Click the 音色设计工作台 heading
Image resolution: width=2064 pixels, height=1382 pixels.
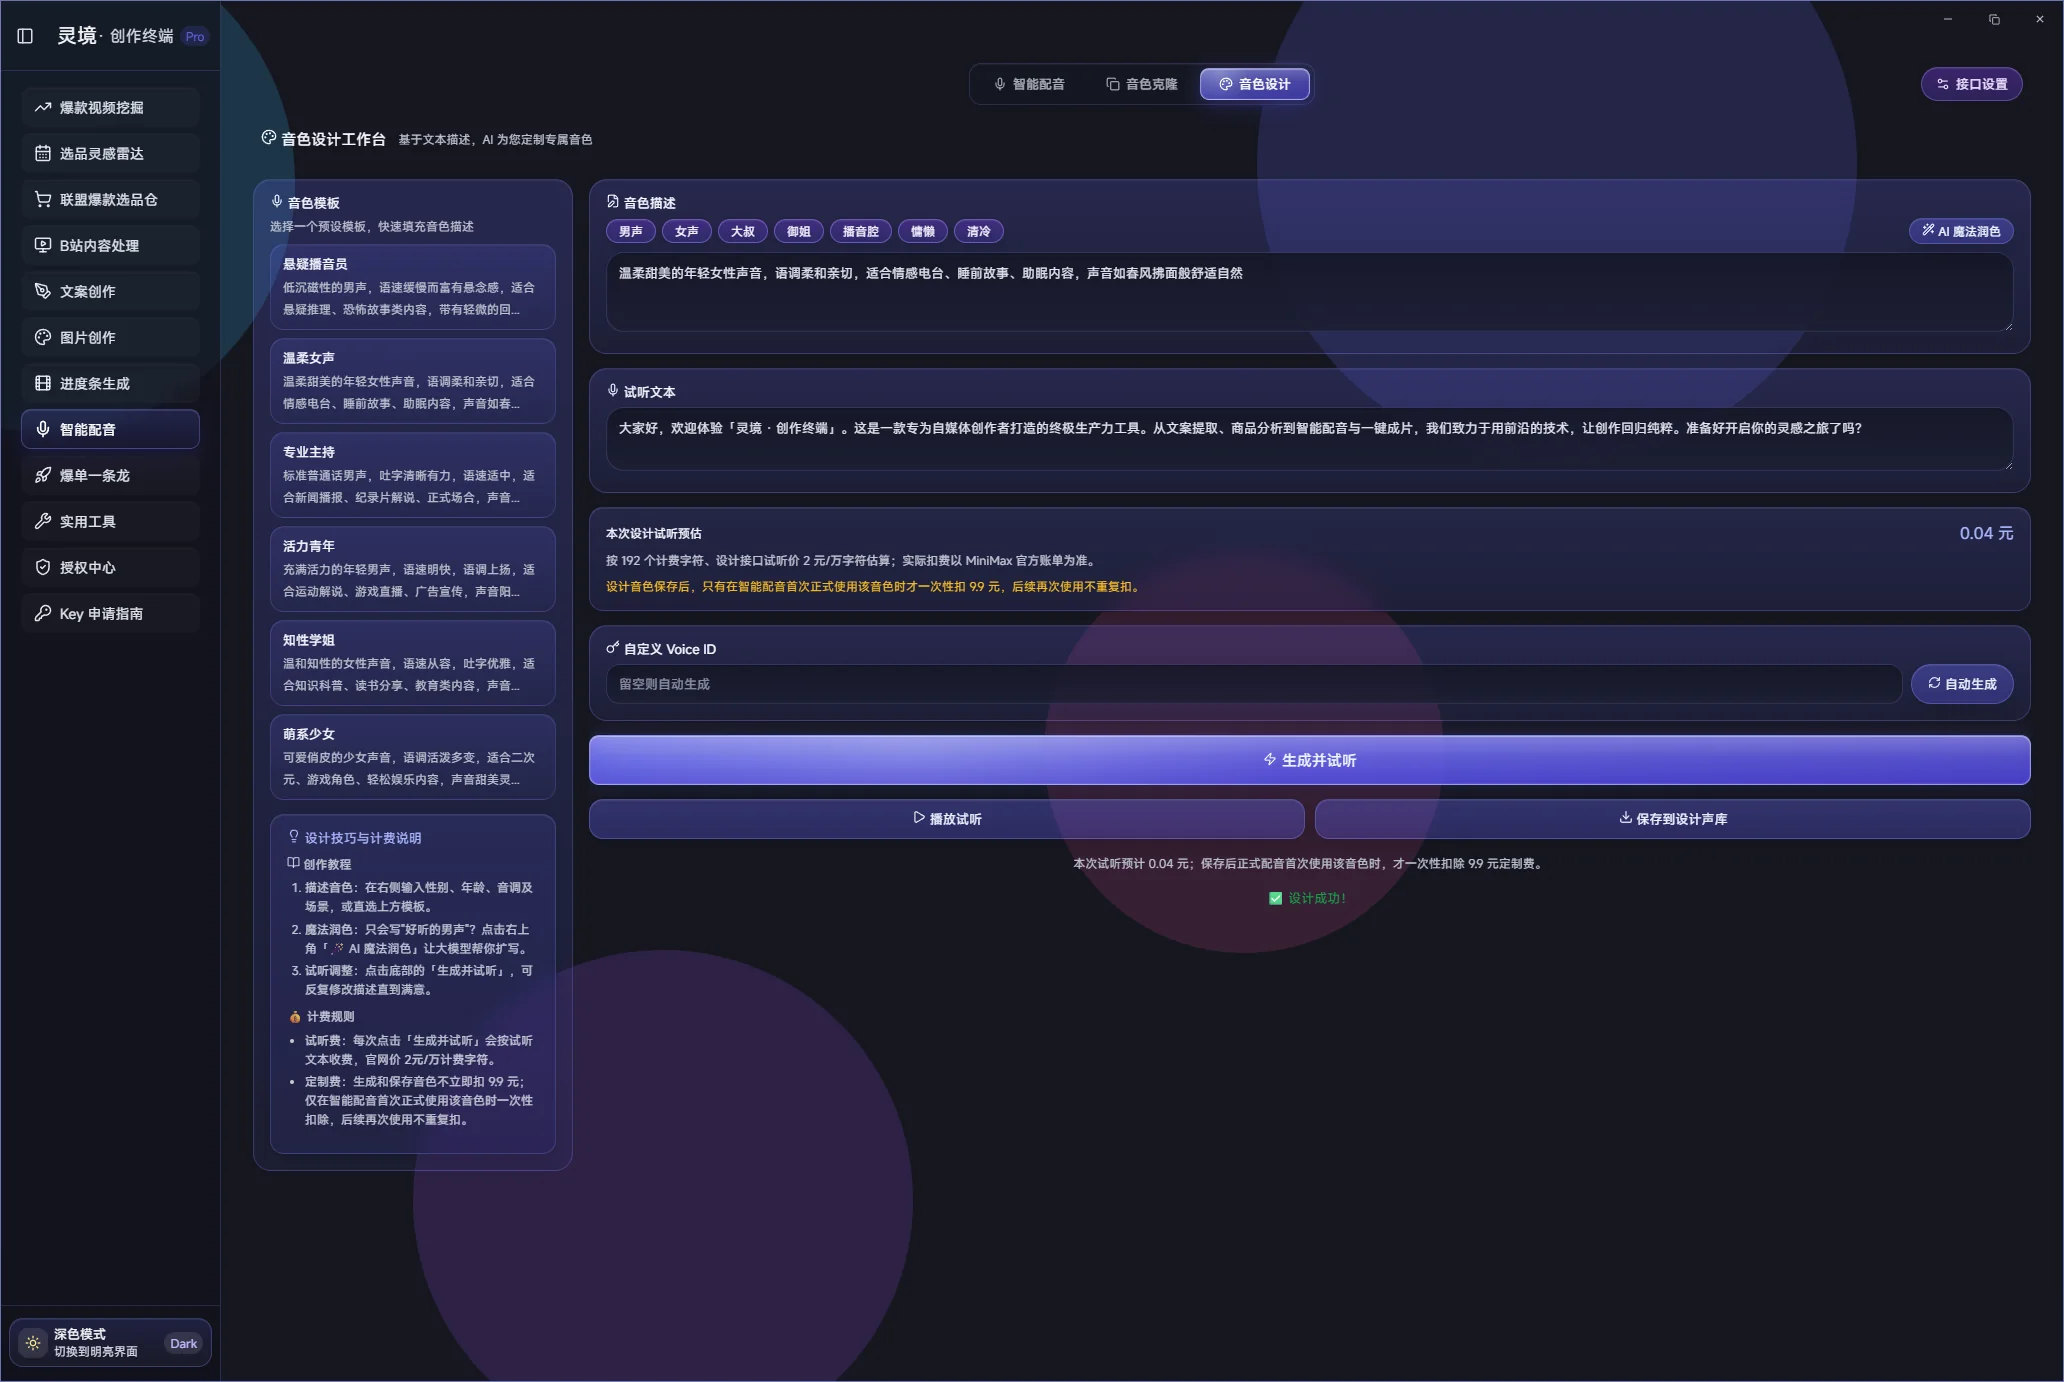pyautogui.click(x=333, y=139)
